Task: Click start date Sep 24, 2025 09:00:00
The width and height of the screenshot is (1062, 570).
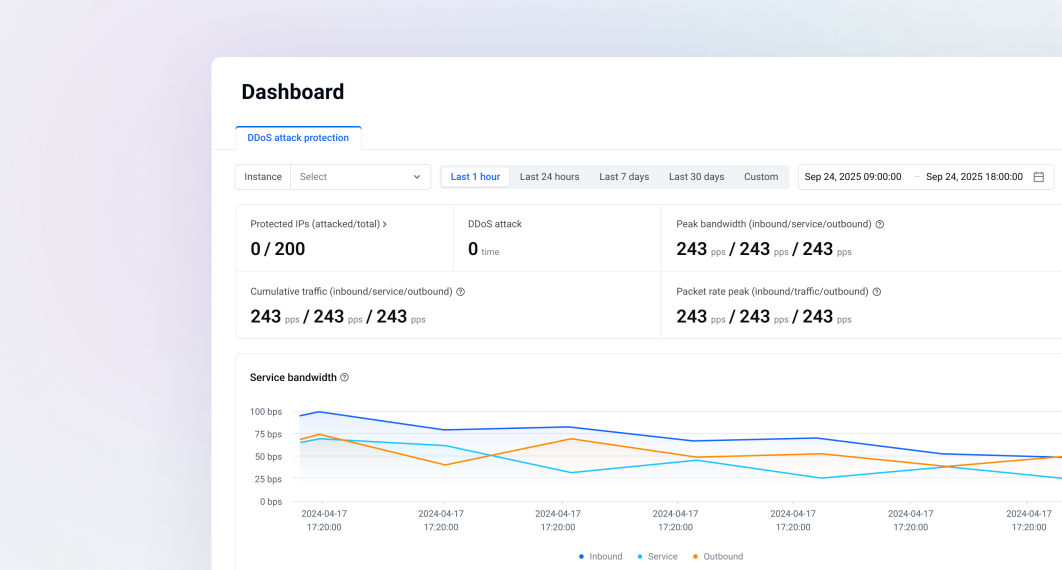Action: pos(853,177)
